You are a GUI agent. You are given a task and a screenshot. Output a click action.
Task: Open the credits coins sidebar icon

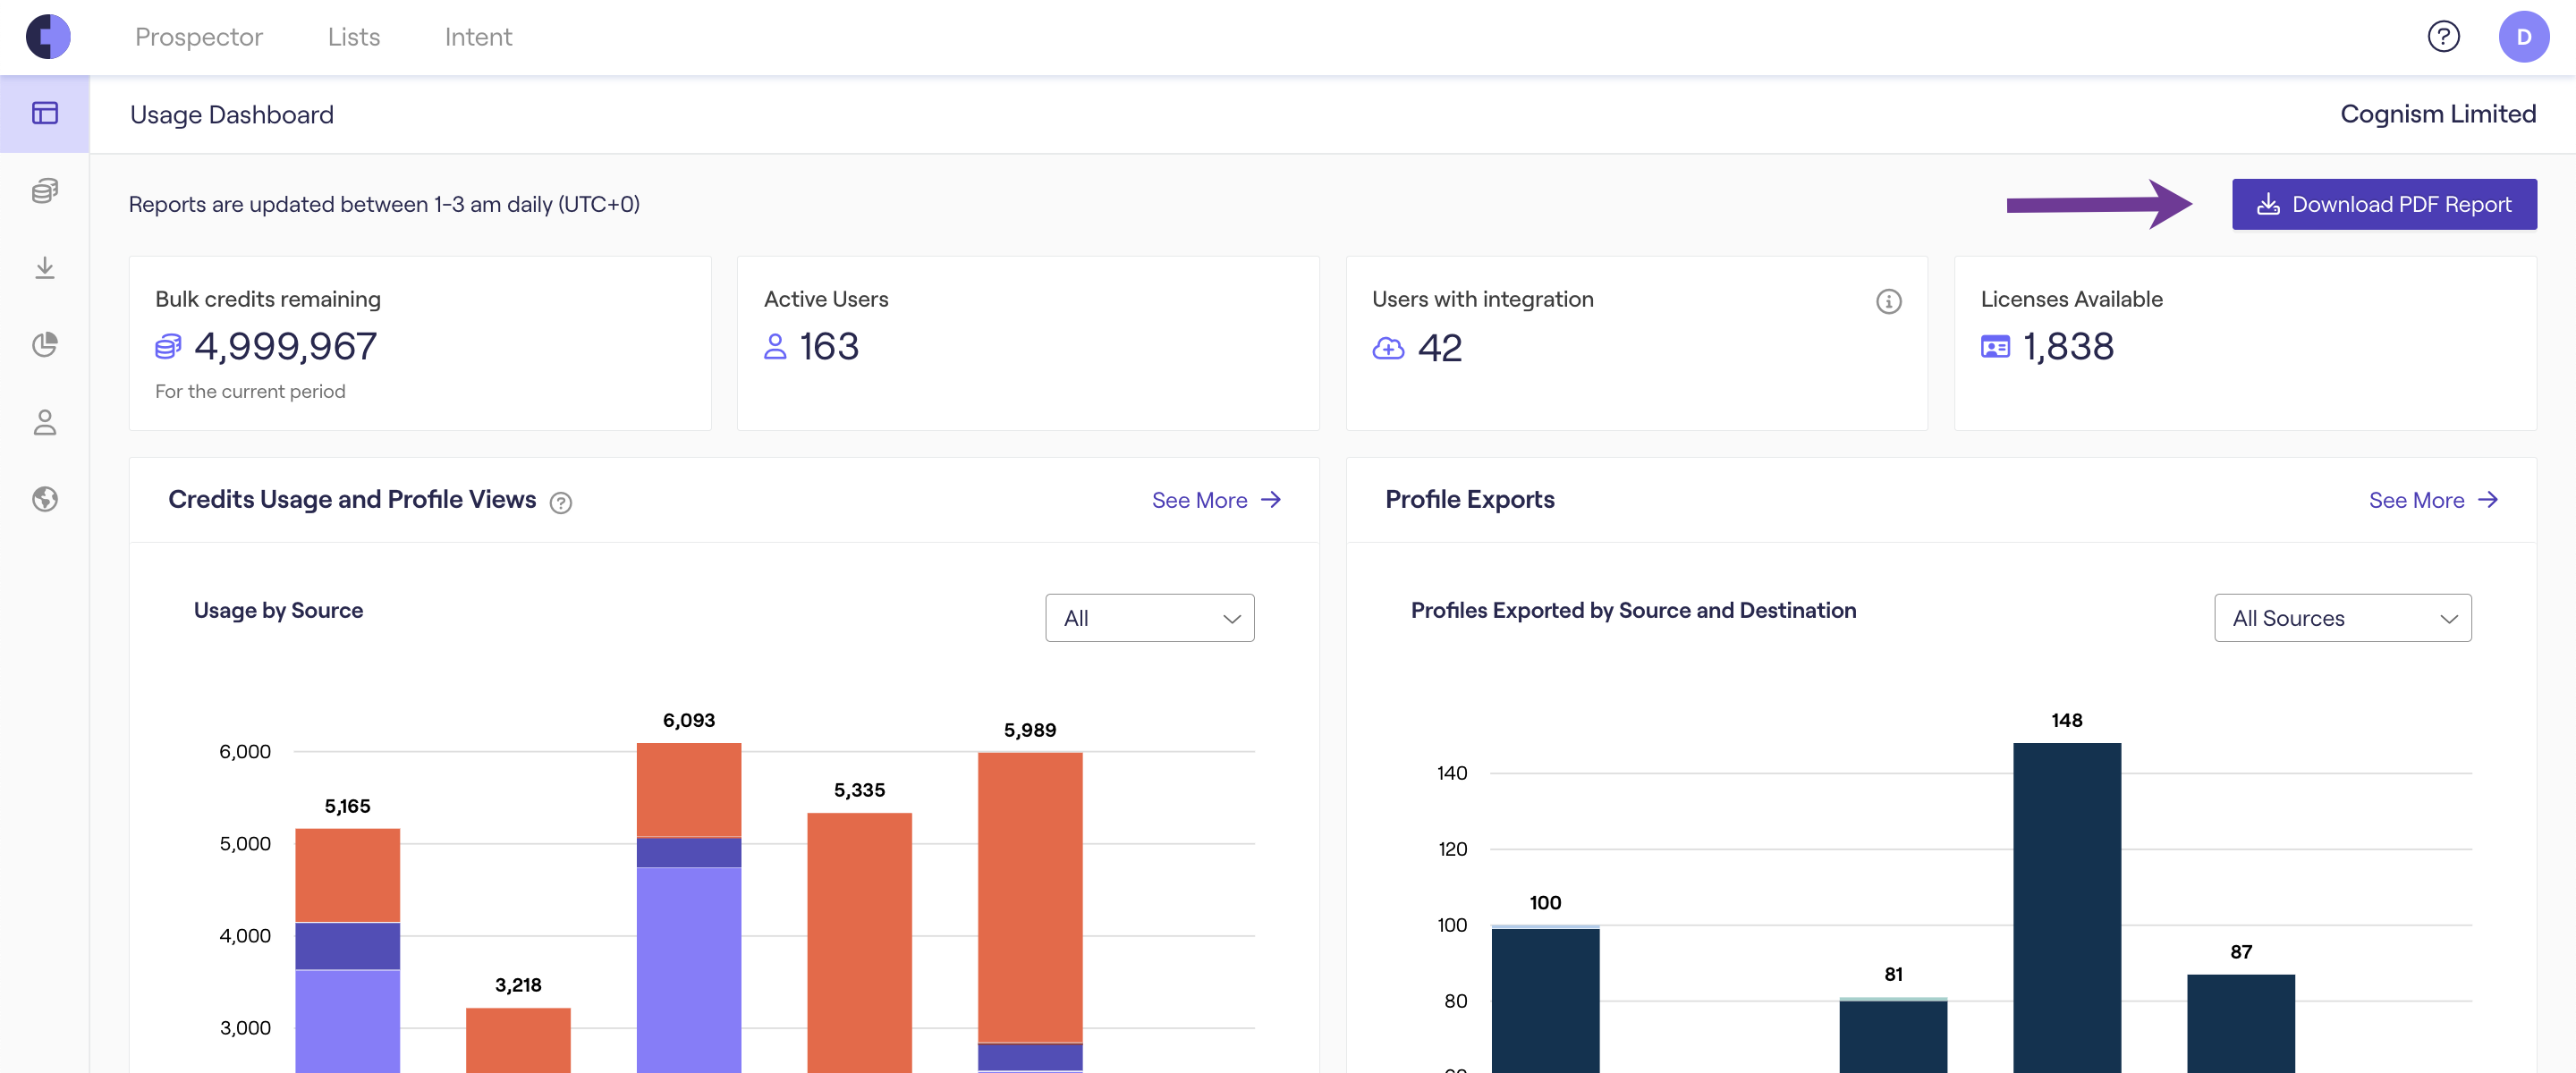pos(45,190)
